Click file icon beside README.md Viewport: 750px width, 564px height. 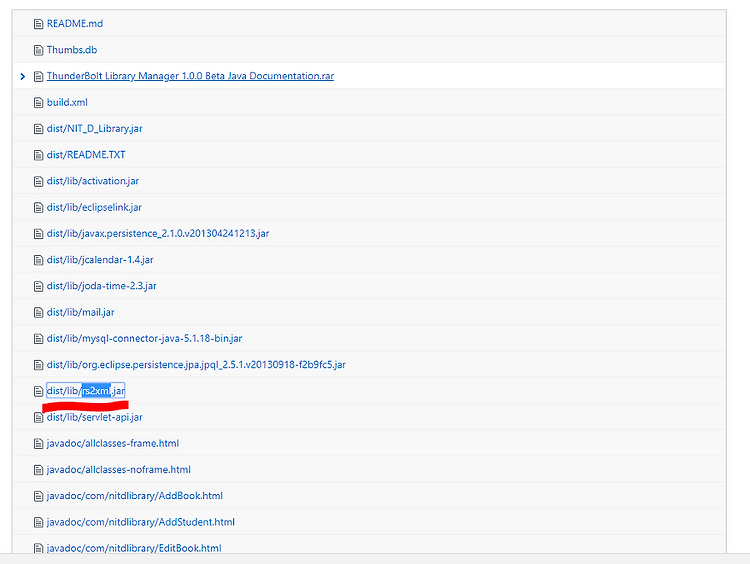click(38, 24)
